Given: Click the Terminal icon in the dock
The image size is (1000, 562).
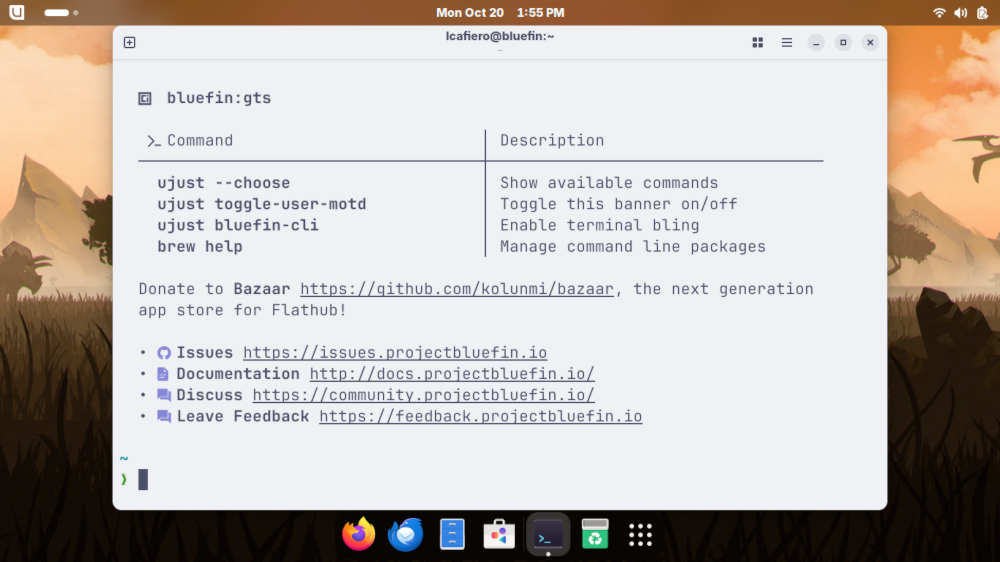Looking at the screenshot, I should [547, 535].
